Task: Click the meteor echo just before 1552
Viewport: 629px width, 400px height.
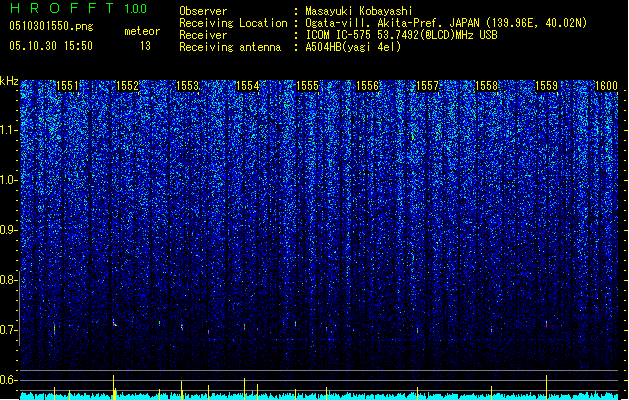Action: (x=114, y=323)
